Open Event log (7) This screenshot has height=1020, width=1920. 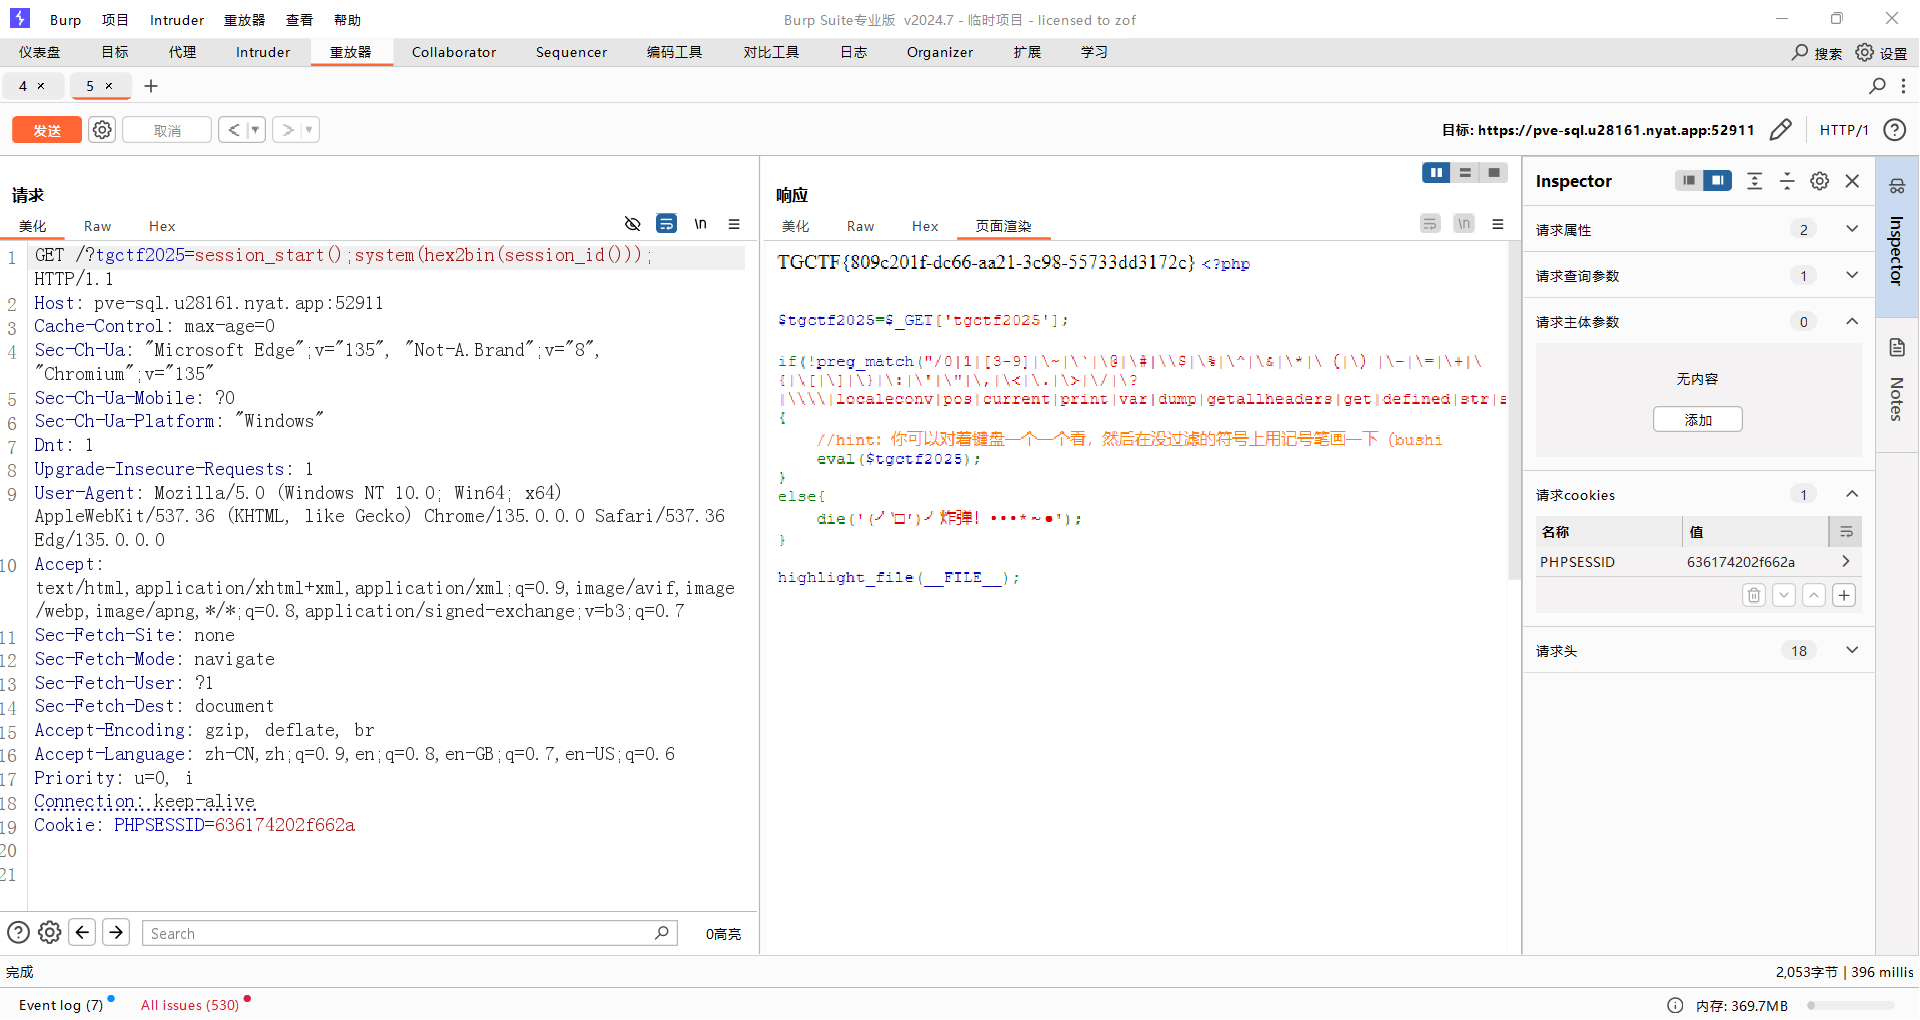61,1005
